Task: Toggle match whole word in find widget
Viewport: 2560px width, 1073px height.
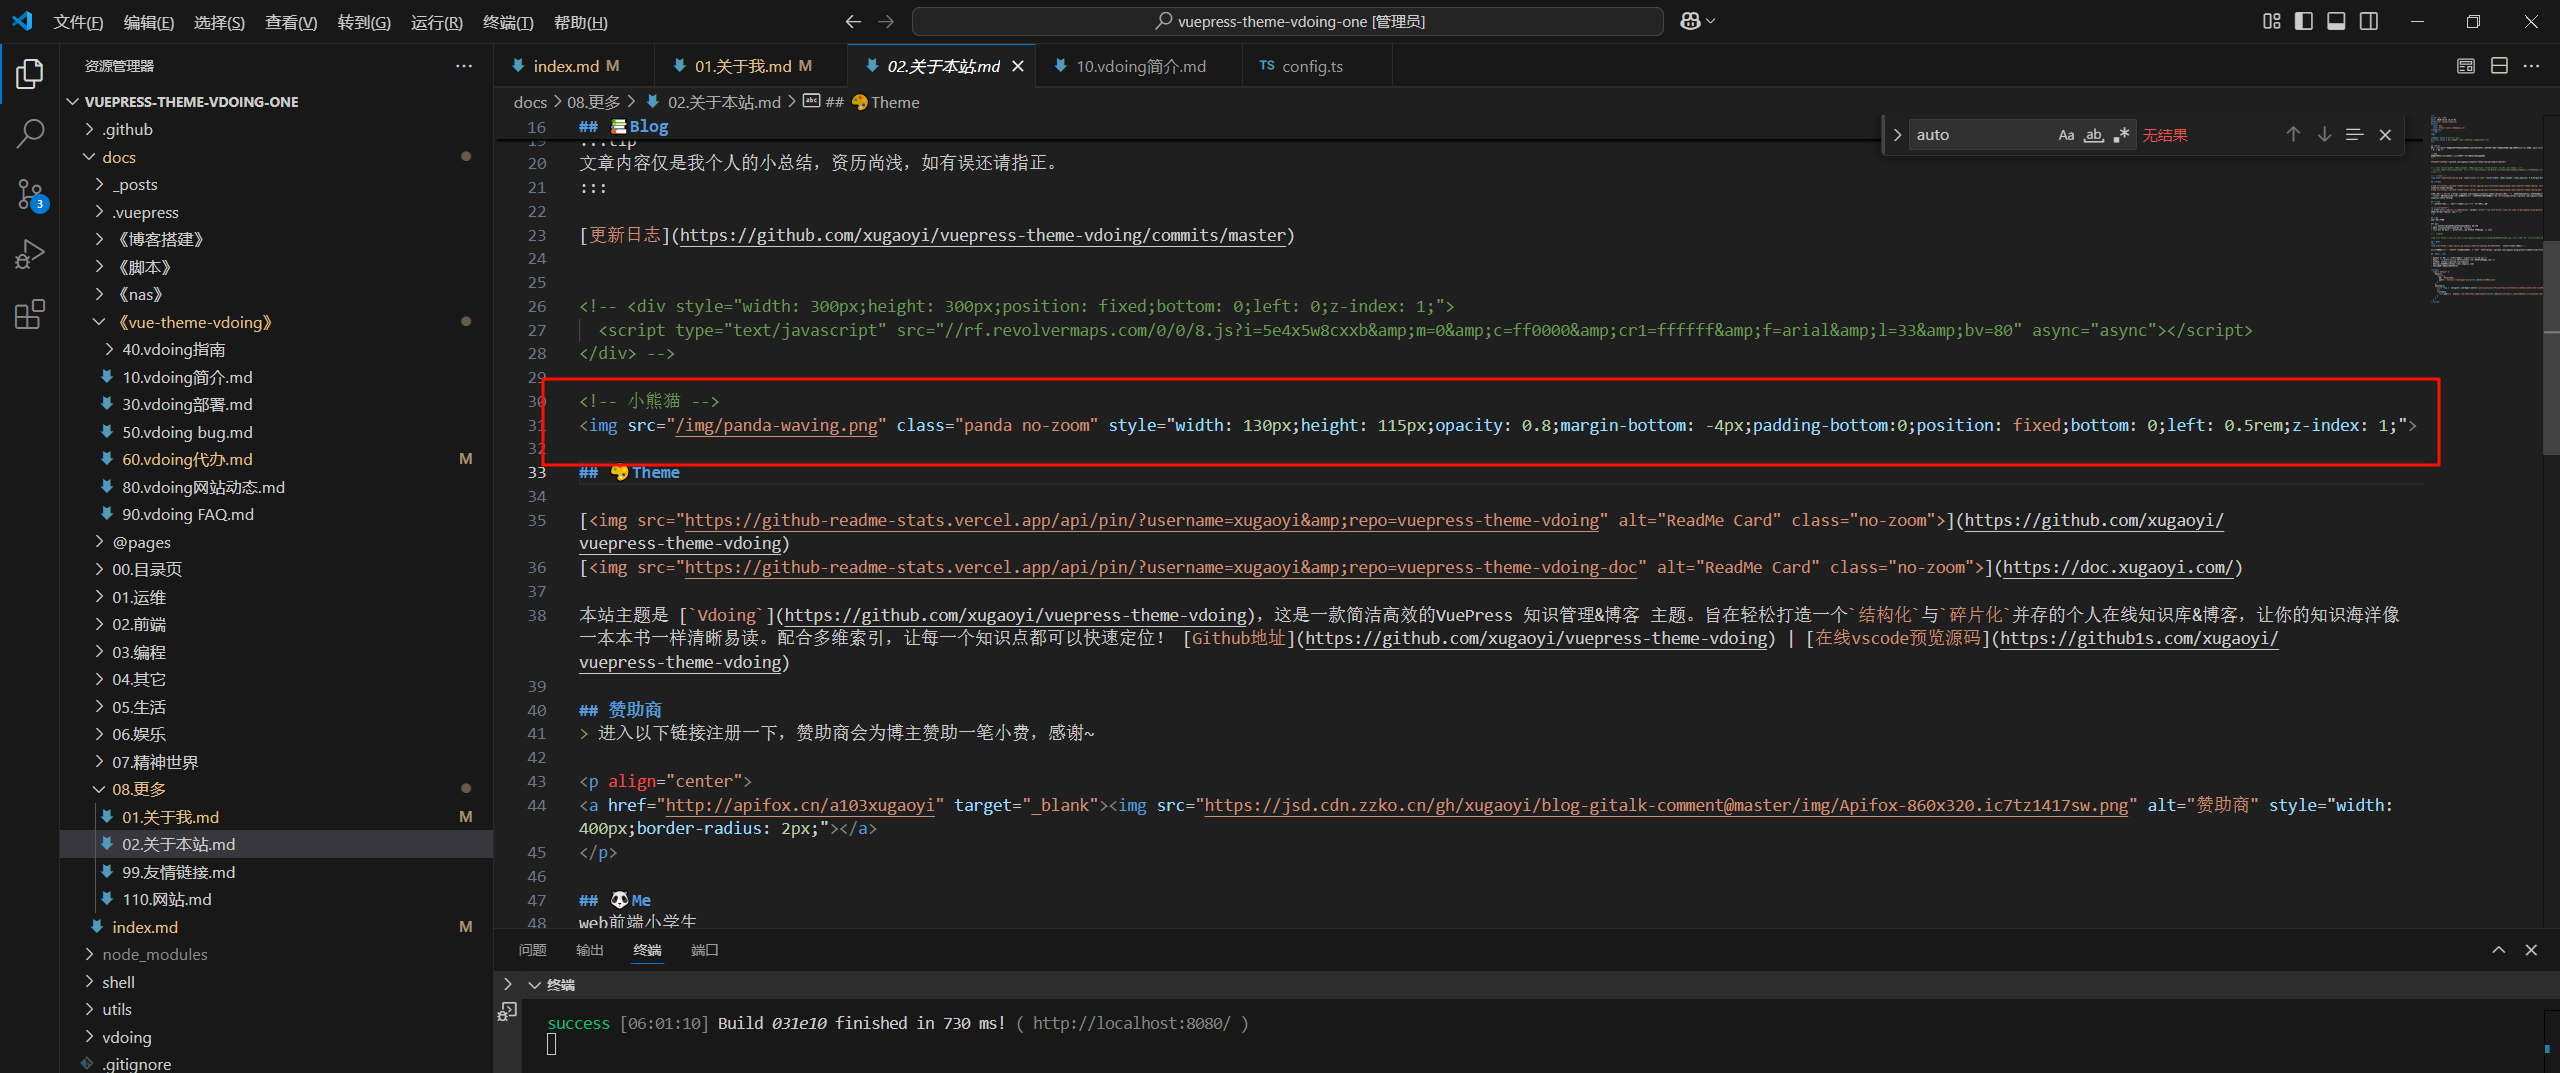Action: [x=2093, y=135]
